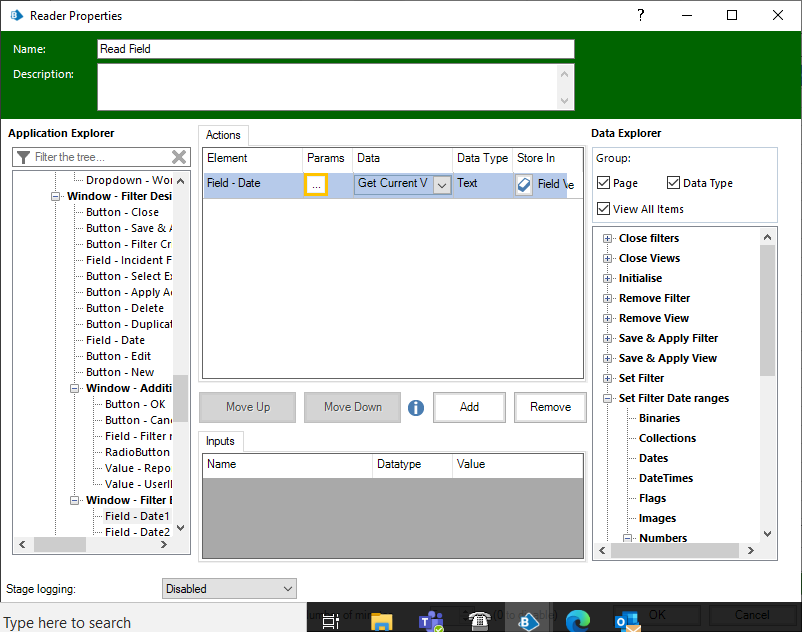Open File Explorer from the taskbar

click(382, 621)
